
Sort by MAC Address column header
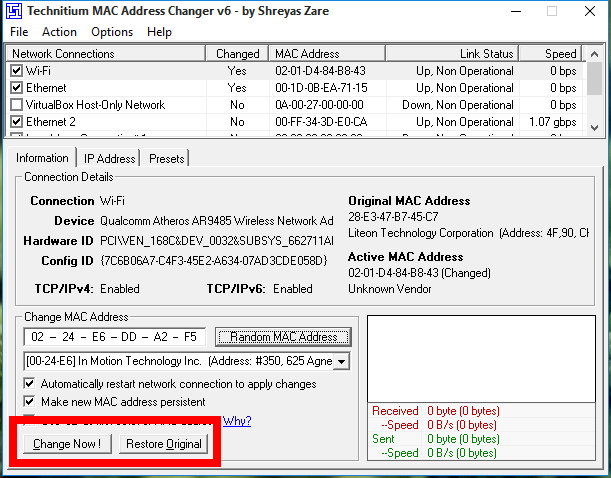[327, 53]
